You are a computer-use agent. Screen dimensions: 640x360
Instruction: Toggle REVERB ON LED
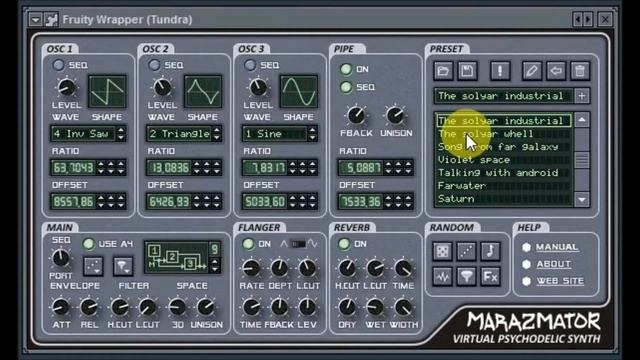pos(344,244)
